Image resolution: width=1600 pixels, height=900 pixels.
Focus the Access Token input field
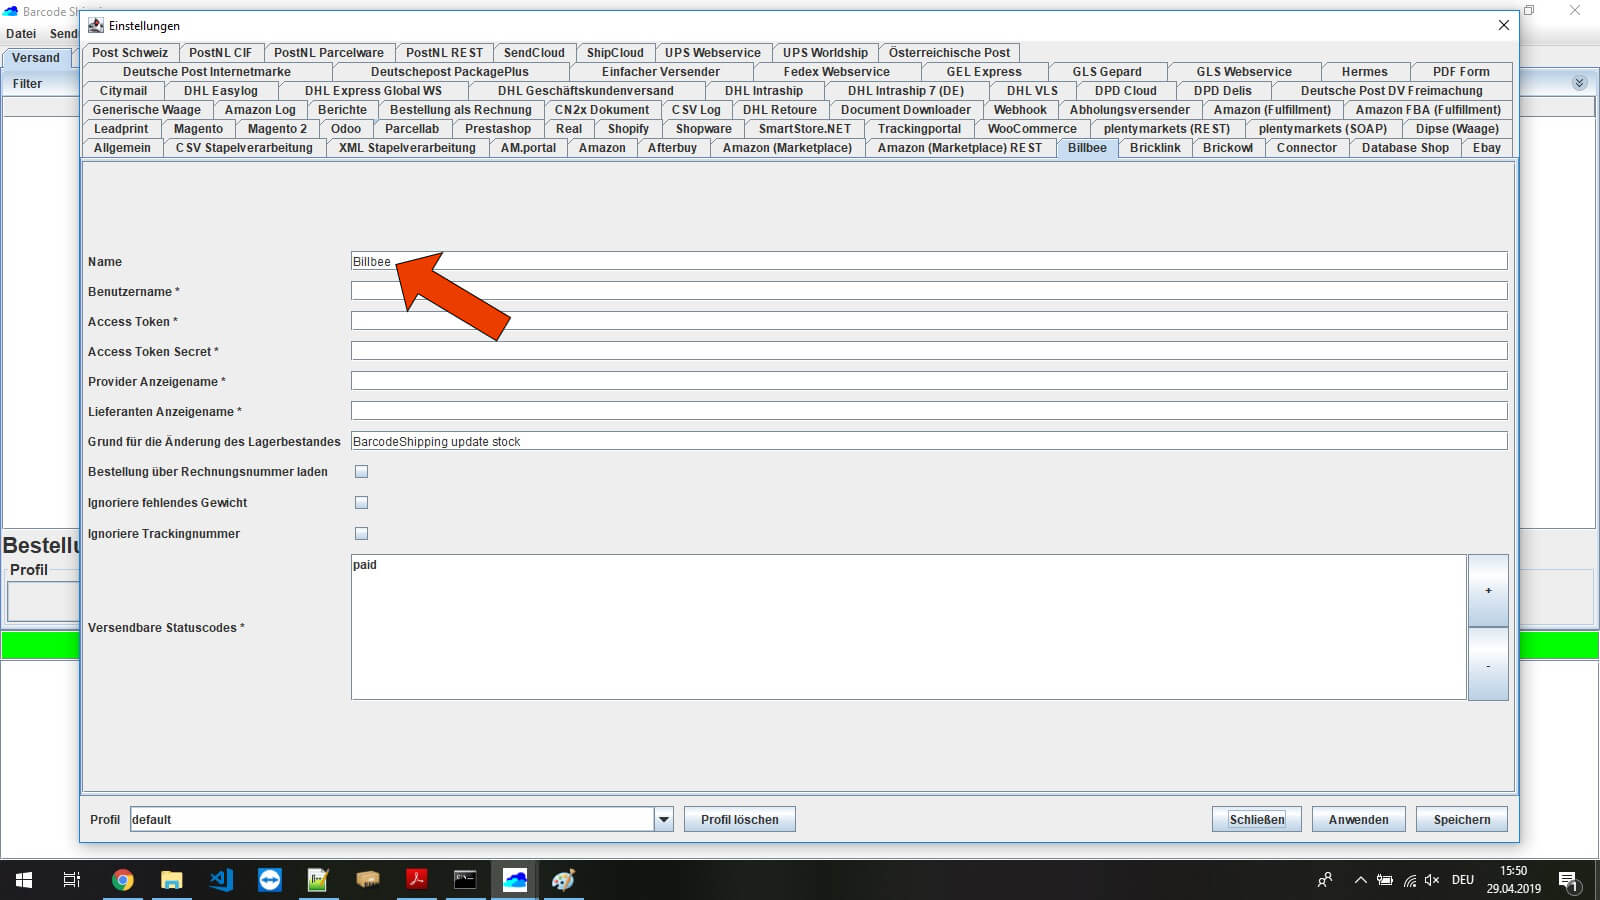pos(929,321)
